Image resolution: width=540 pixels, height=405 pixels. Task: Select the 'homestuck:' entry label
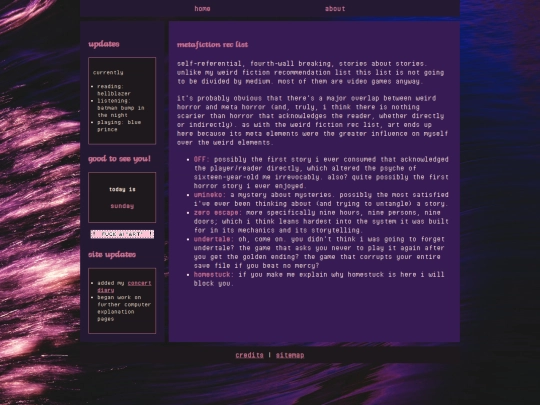click(214, 274)
